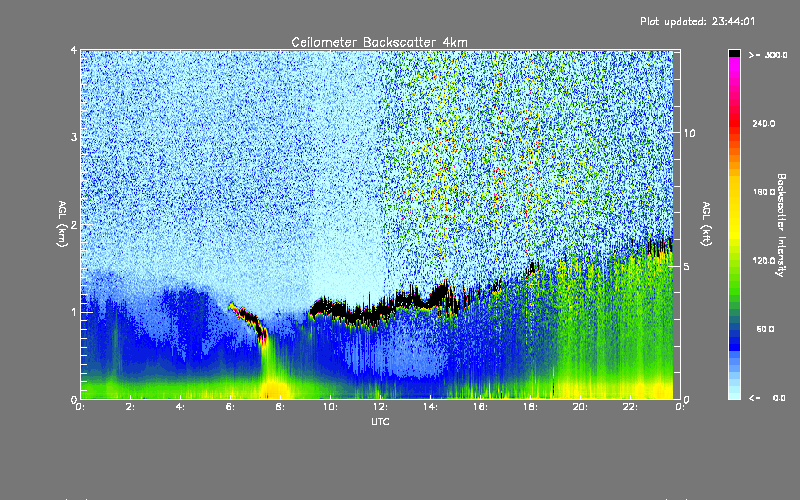Screen dimensions: 800x500
Task: Click the '8:' tick on the UTC axis
Action: (280, 407)
